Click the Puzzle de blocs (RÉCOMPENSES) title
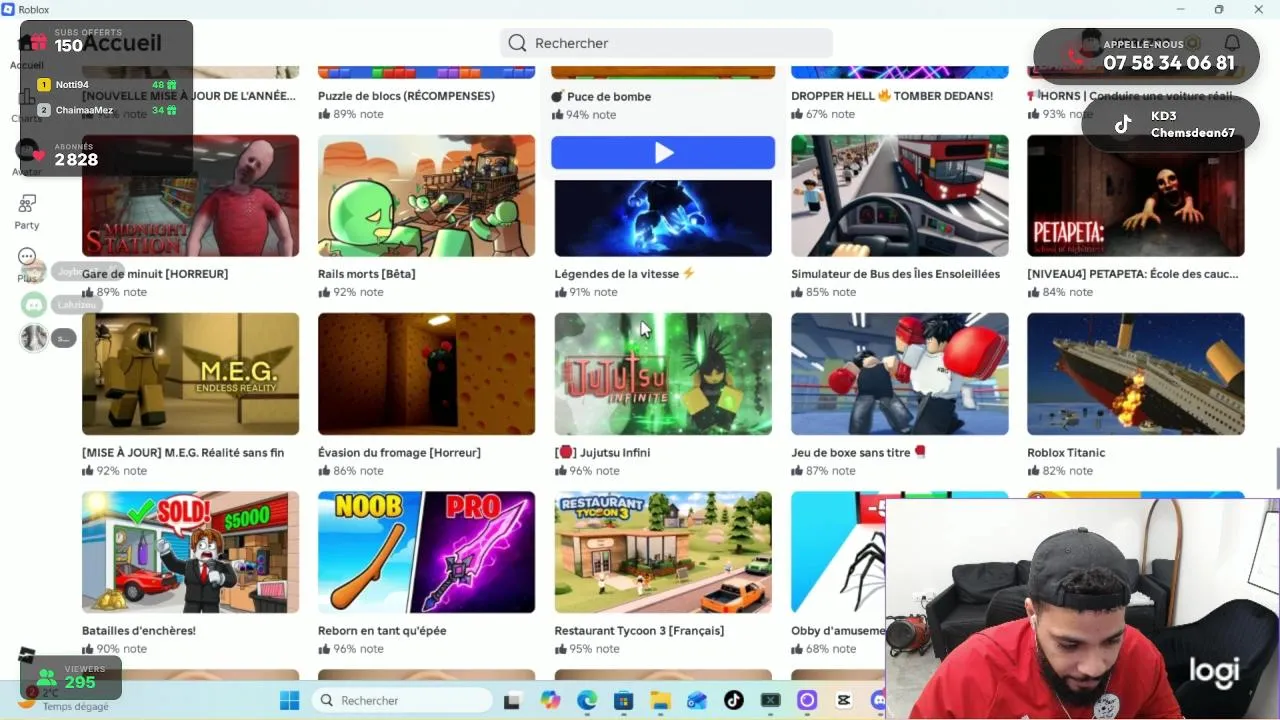Screen dimensions: 1280x720 pos(406,96)
